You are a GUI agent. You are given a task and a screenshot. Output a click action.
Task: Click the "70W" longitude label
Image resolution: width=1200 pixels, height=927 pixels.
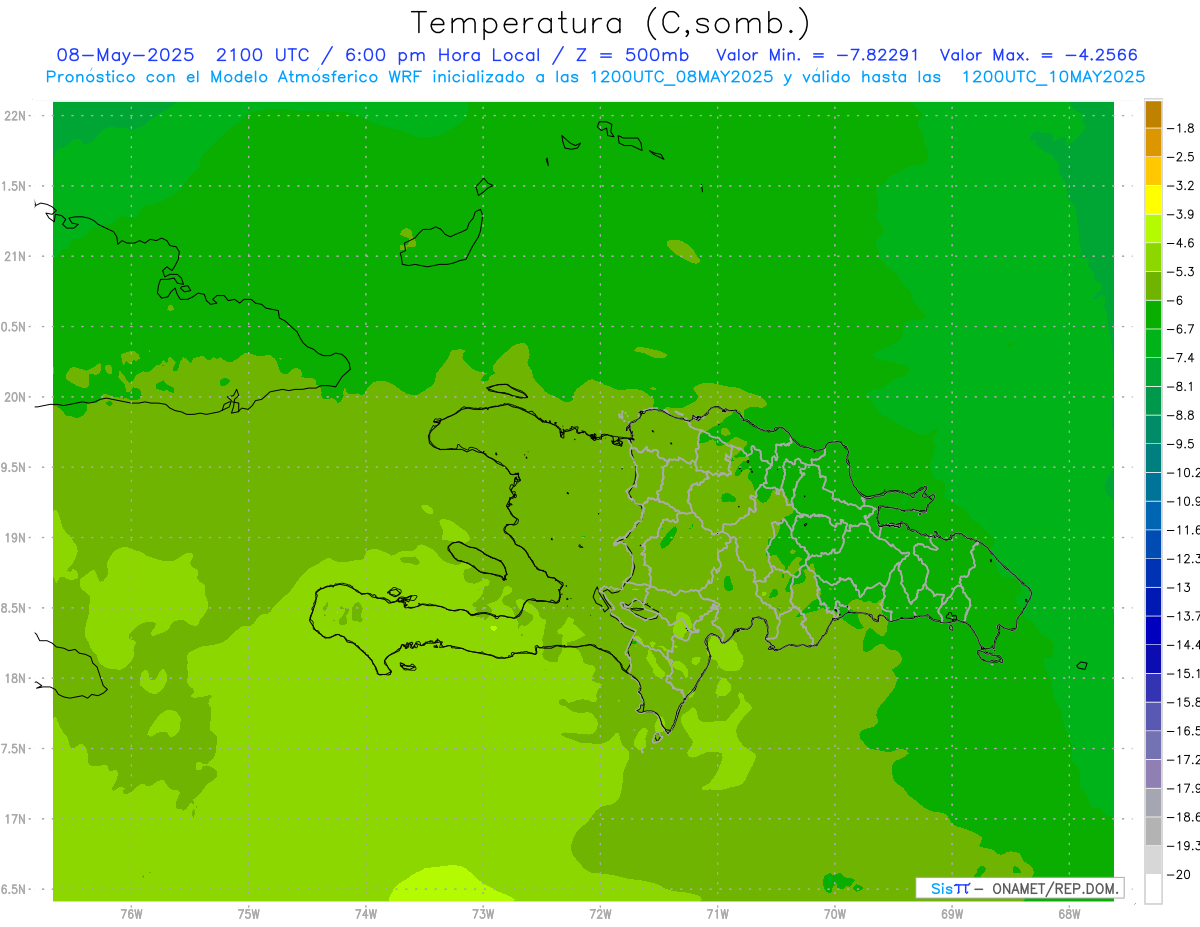[x=834, y=913]
